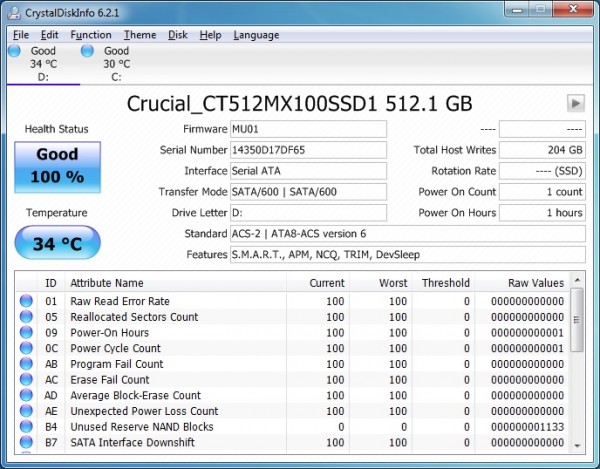Minimize the CrystalDiskInfo window
Screen dimensions: 600x469
(x=517, y=10)
